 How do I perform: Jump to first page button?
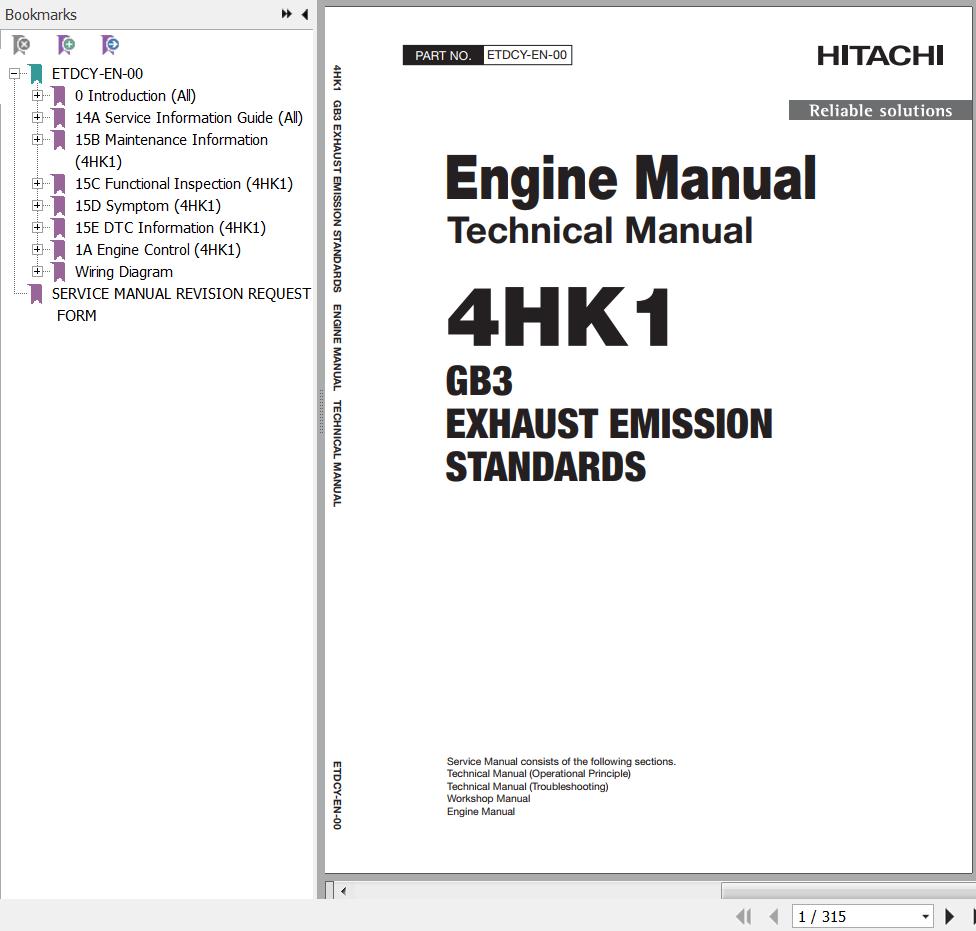click(x=743, y=916)
